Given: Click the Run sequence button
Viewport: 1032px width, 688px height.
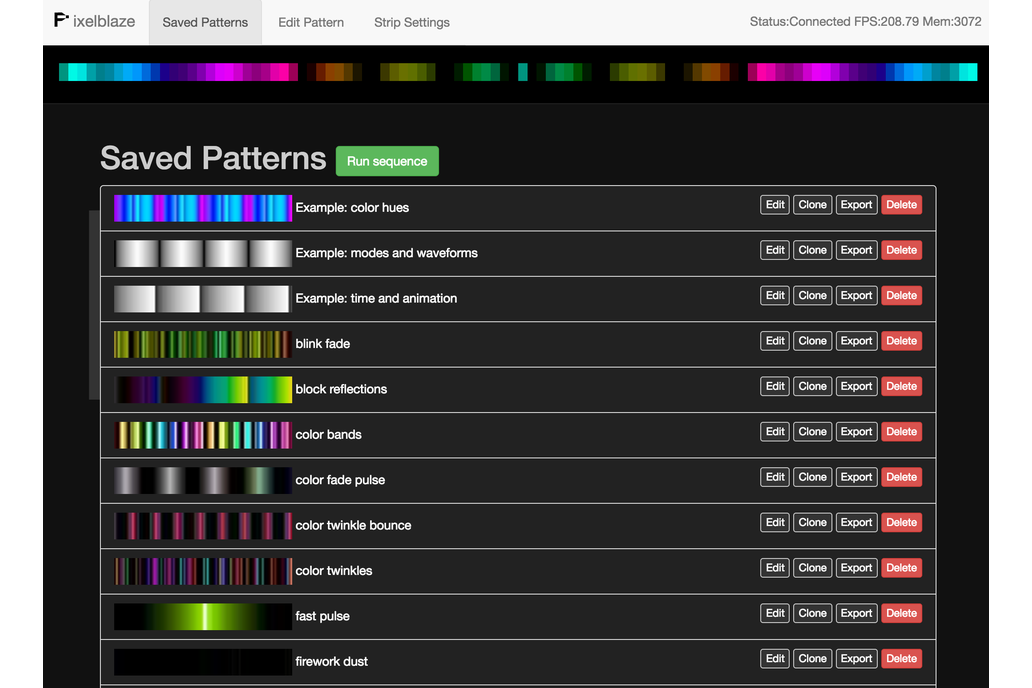Looking at the screenshot, I should (x=387, y=161).
